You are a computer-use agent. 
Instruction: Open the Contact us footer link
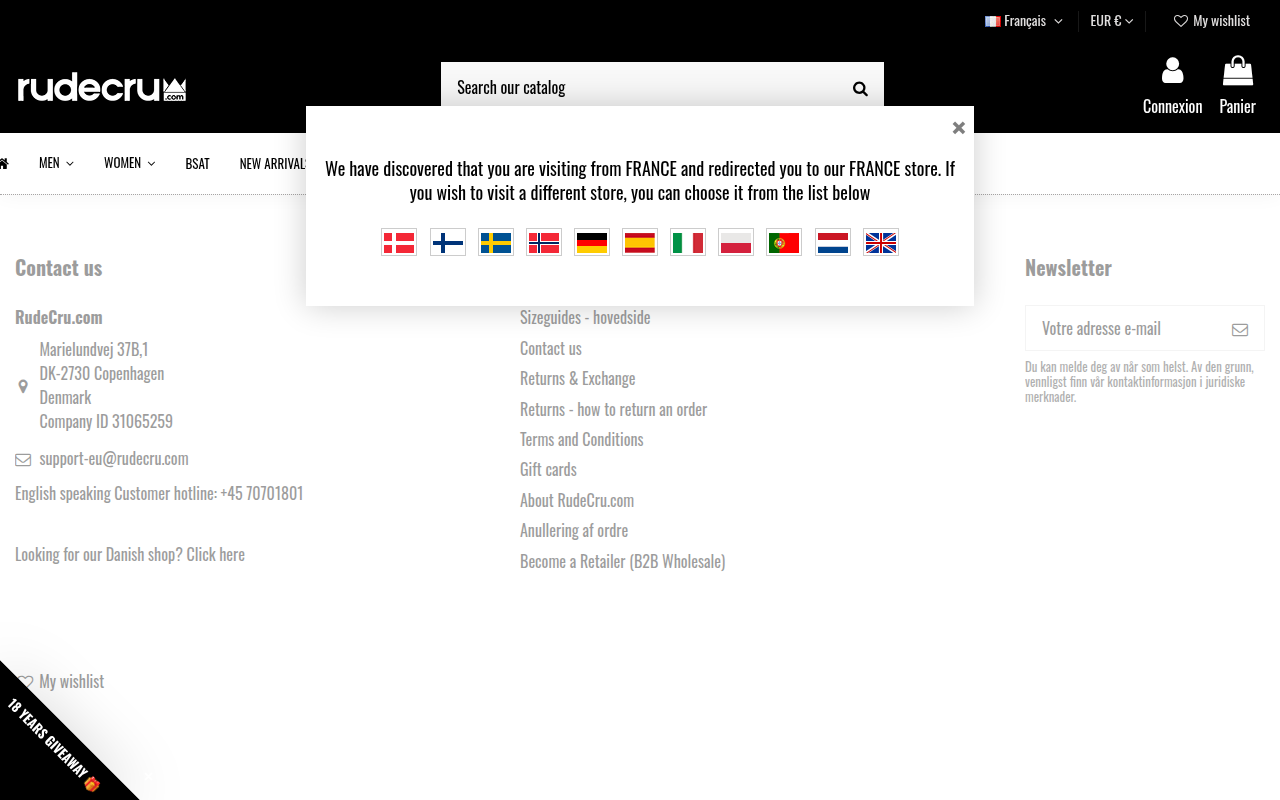click(551, 349)
